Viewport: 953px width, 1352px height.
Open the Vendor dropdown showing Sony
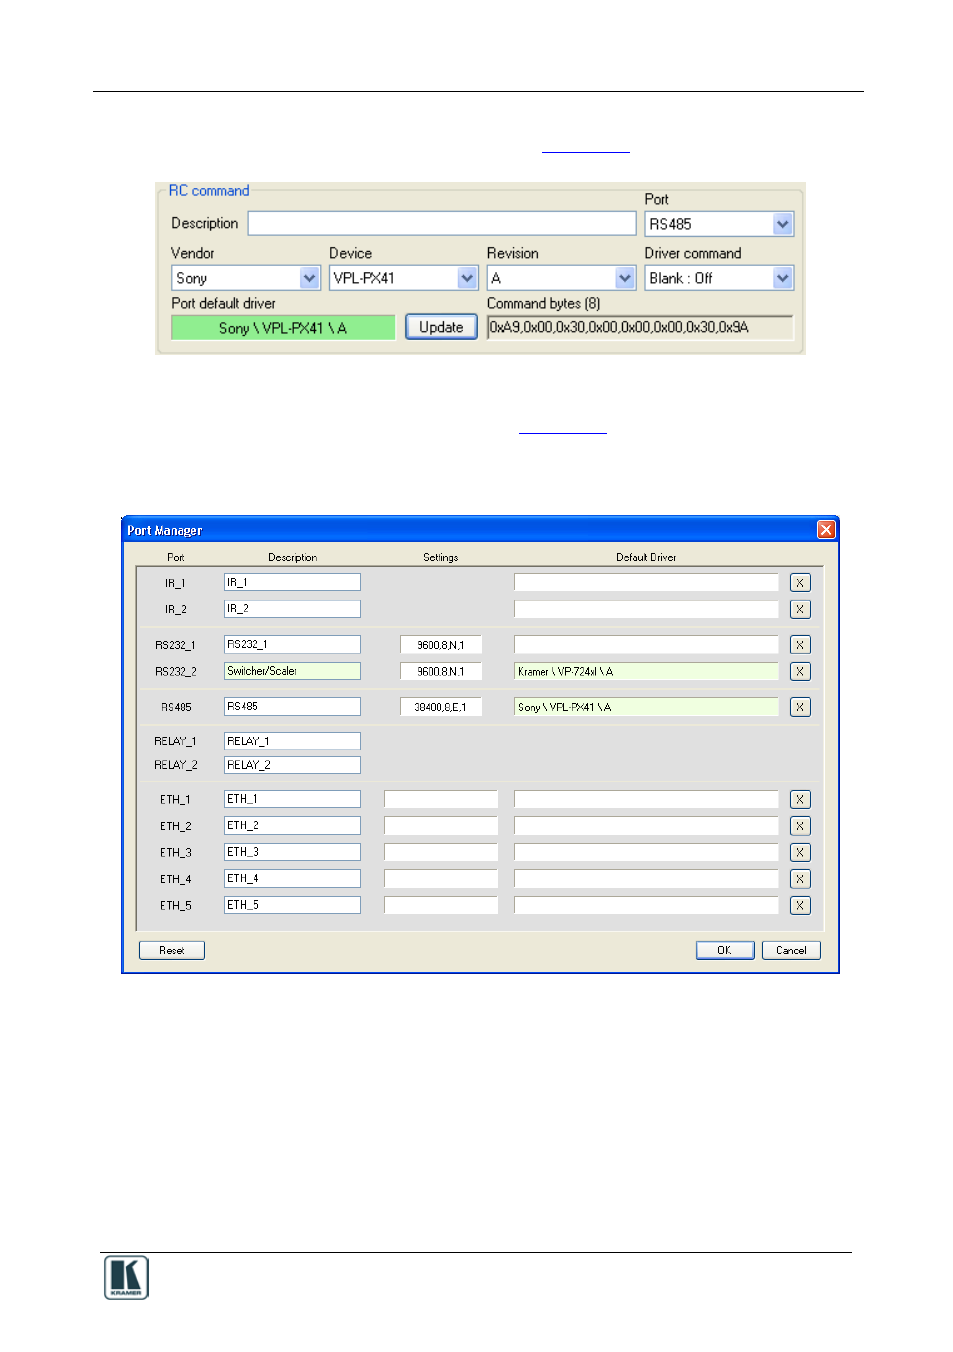pos(310,278)
